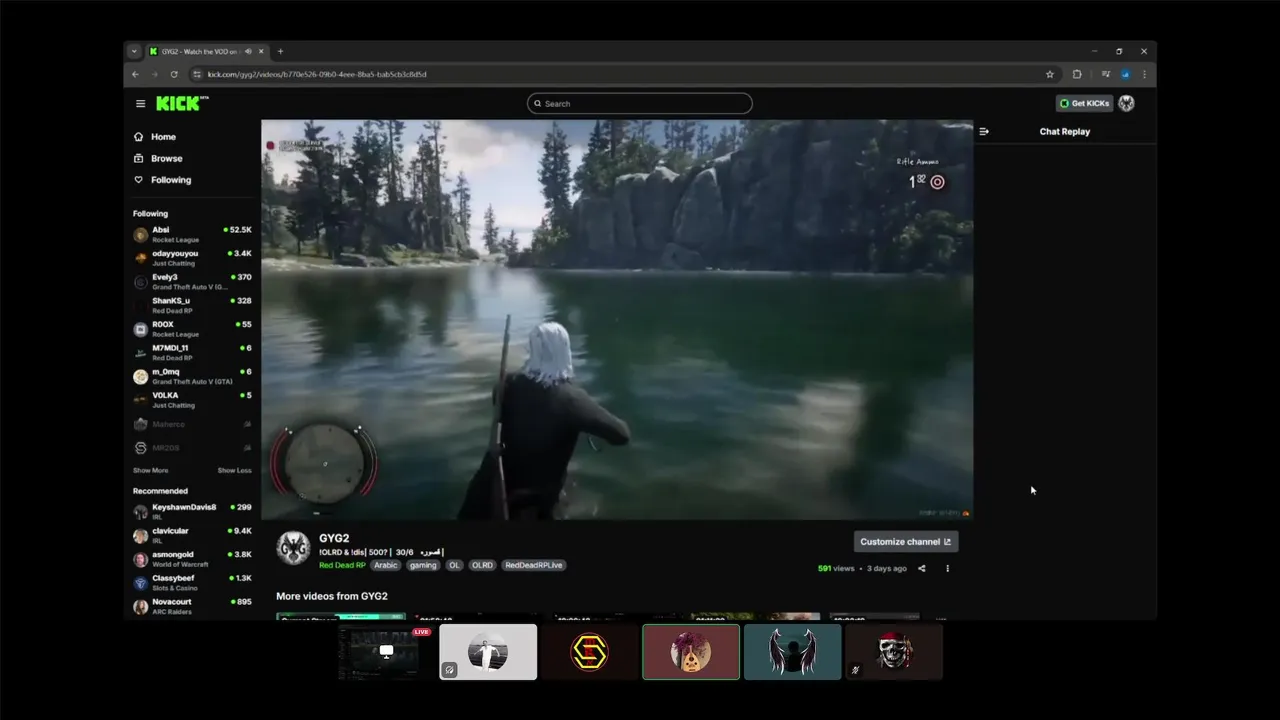Click the URL address bar
1280x720 pixels.
click(620, 74)
